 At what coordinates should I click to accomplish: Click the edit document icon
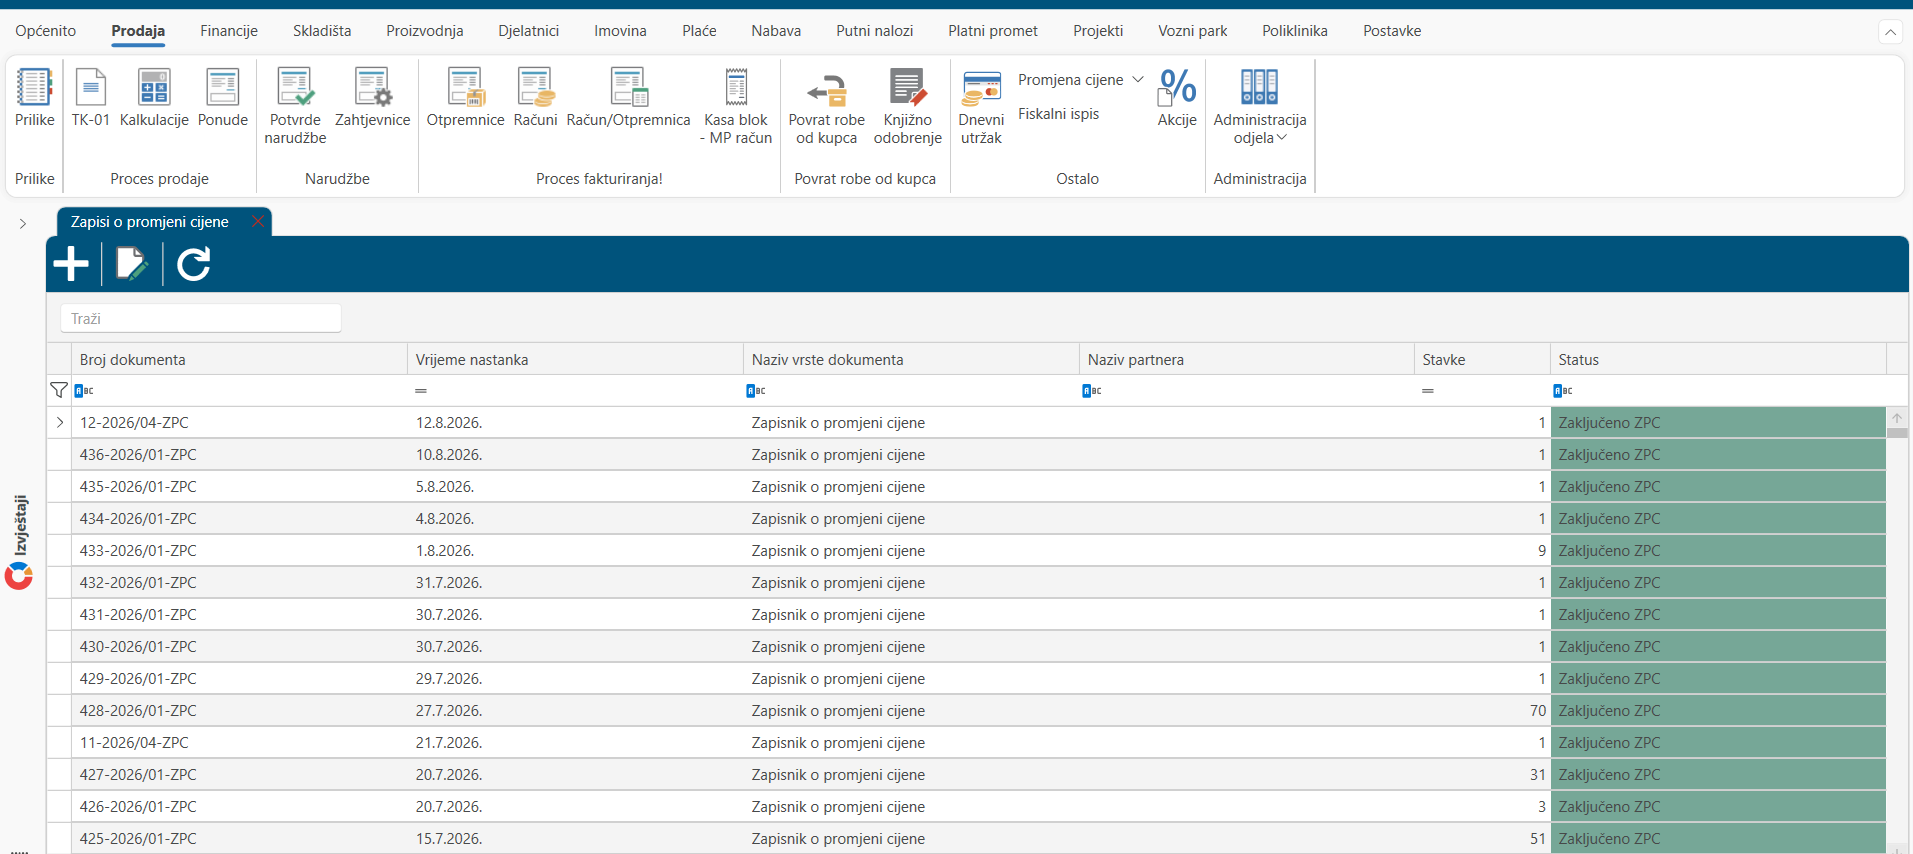coord(132,264)
